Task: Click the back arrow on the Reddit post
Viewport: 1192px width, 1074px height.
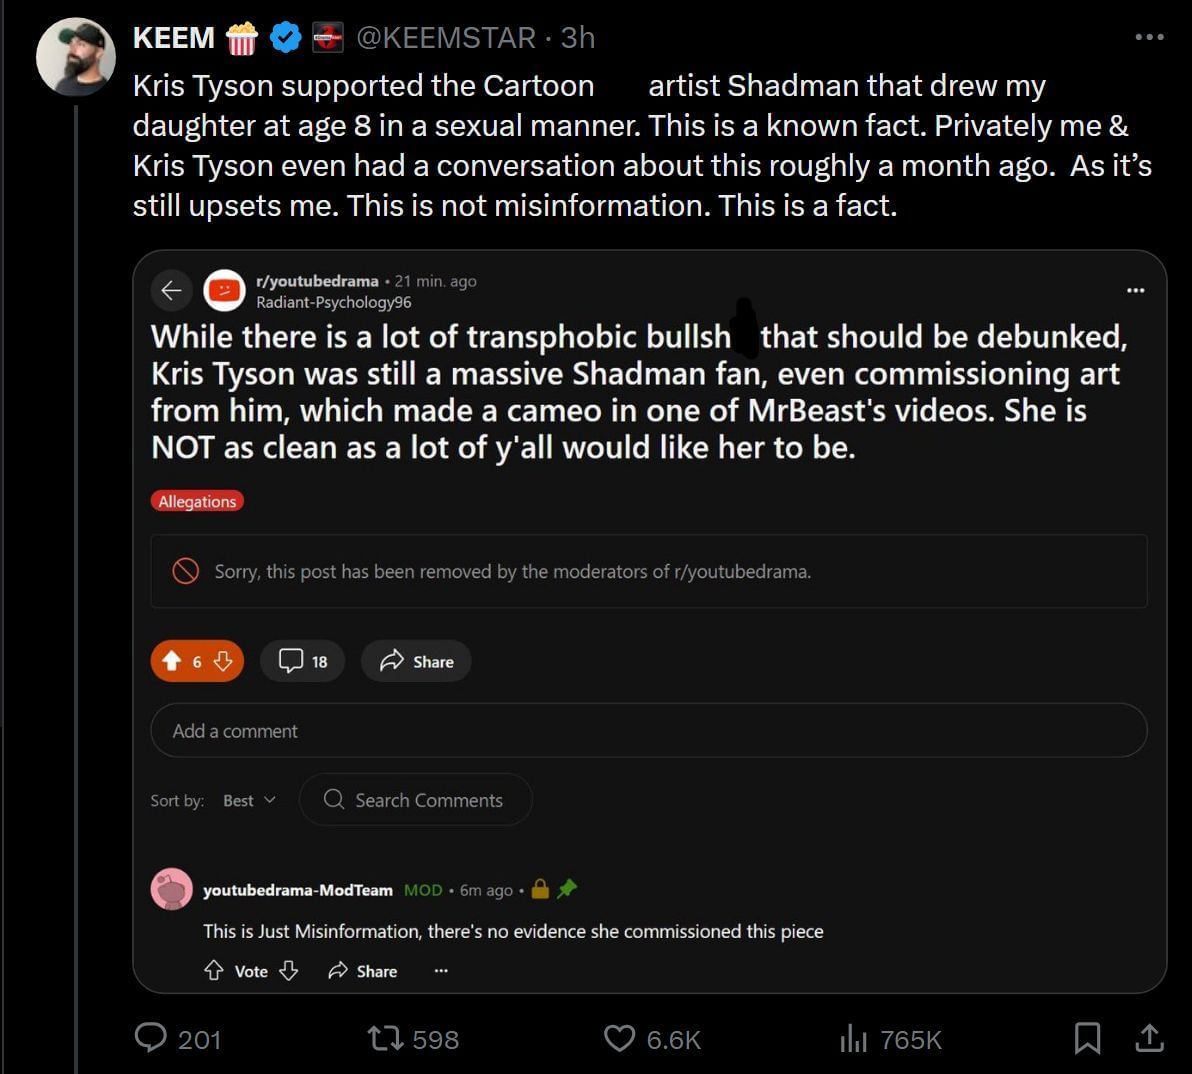Action: (x=172, y=290)
